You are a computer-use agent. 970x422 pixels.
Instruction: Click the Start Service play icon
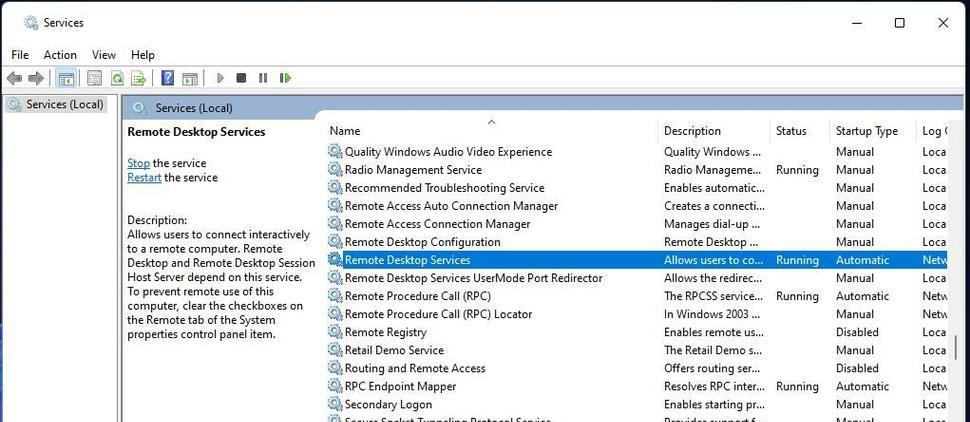click(220, 78)
